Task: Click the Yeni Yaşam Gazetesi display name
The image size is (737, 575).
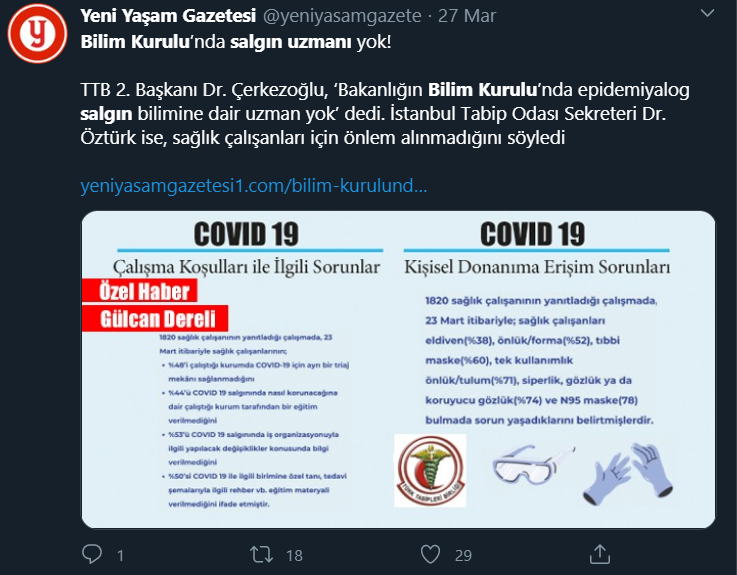Action: pyautogui.click(x=168, y=16)
